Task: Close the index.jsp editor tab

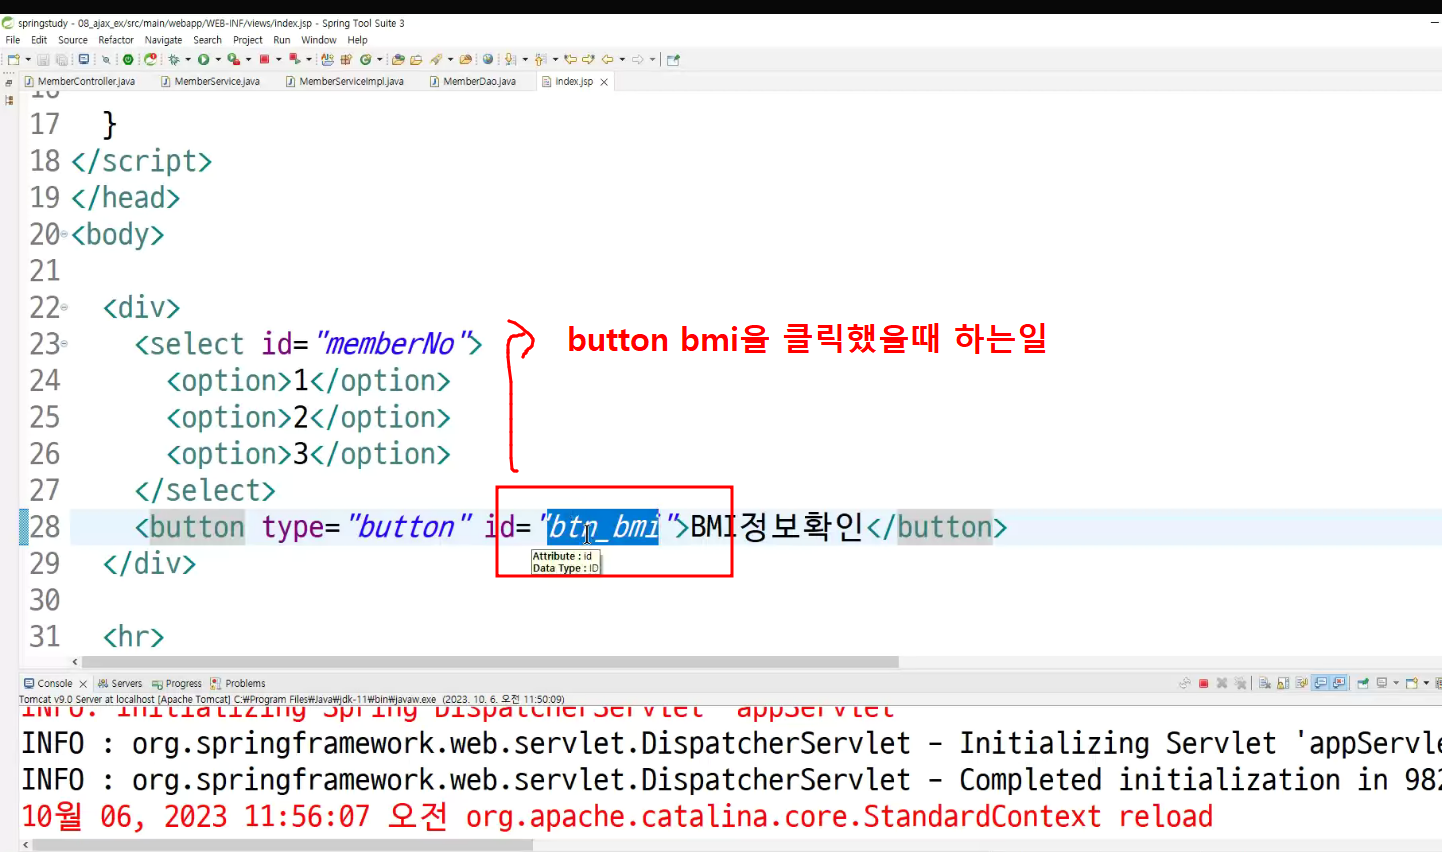Action: 604,82
